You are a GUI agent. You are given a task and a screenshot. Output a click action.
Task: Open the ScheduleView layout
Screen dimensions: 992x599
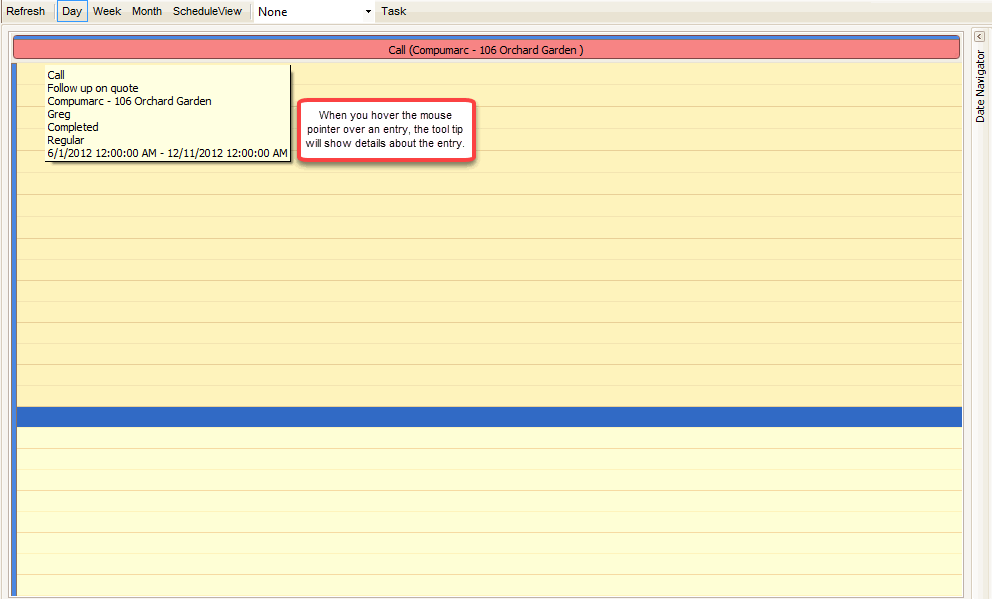click(x=207, y=12)
